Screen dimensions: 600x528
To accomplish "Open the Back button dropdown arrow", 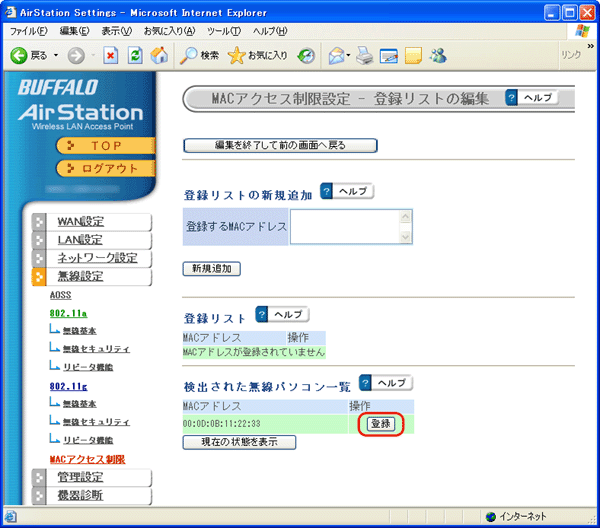I will 56,55.
